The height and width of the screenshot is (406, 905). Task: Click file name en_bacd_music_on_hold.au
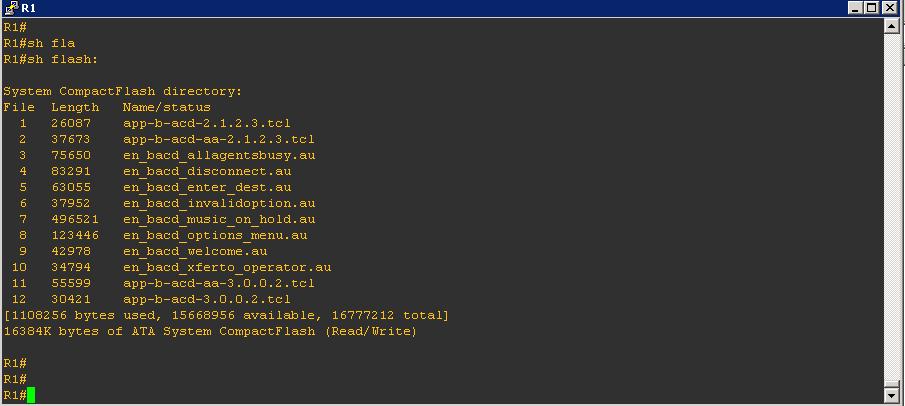[x=219, y=219]
